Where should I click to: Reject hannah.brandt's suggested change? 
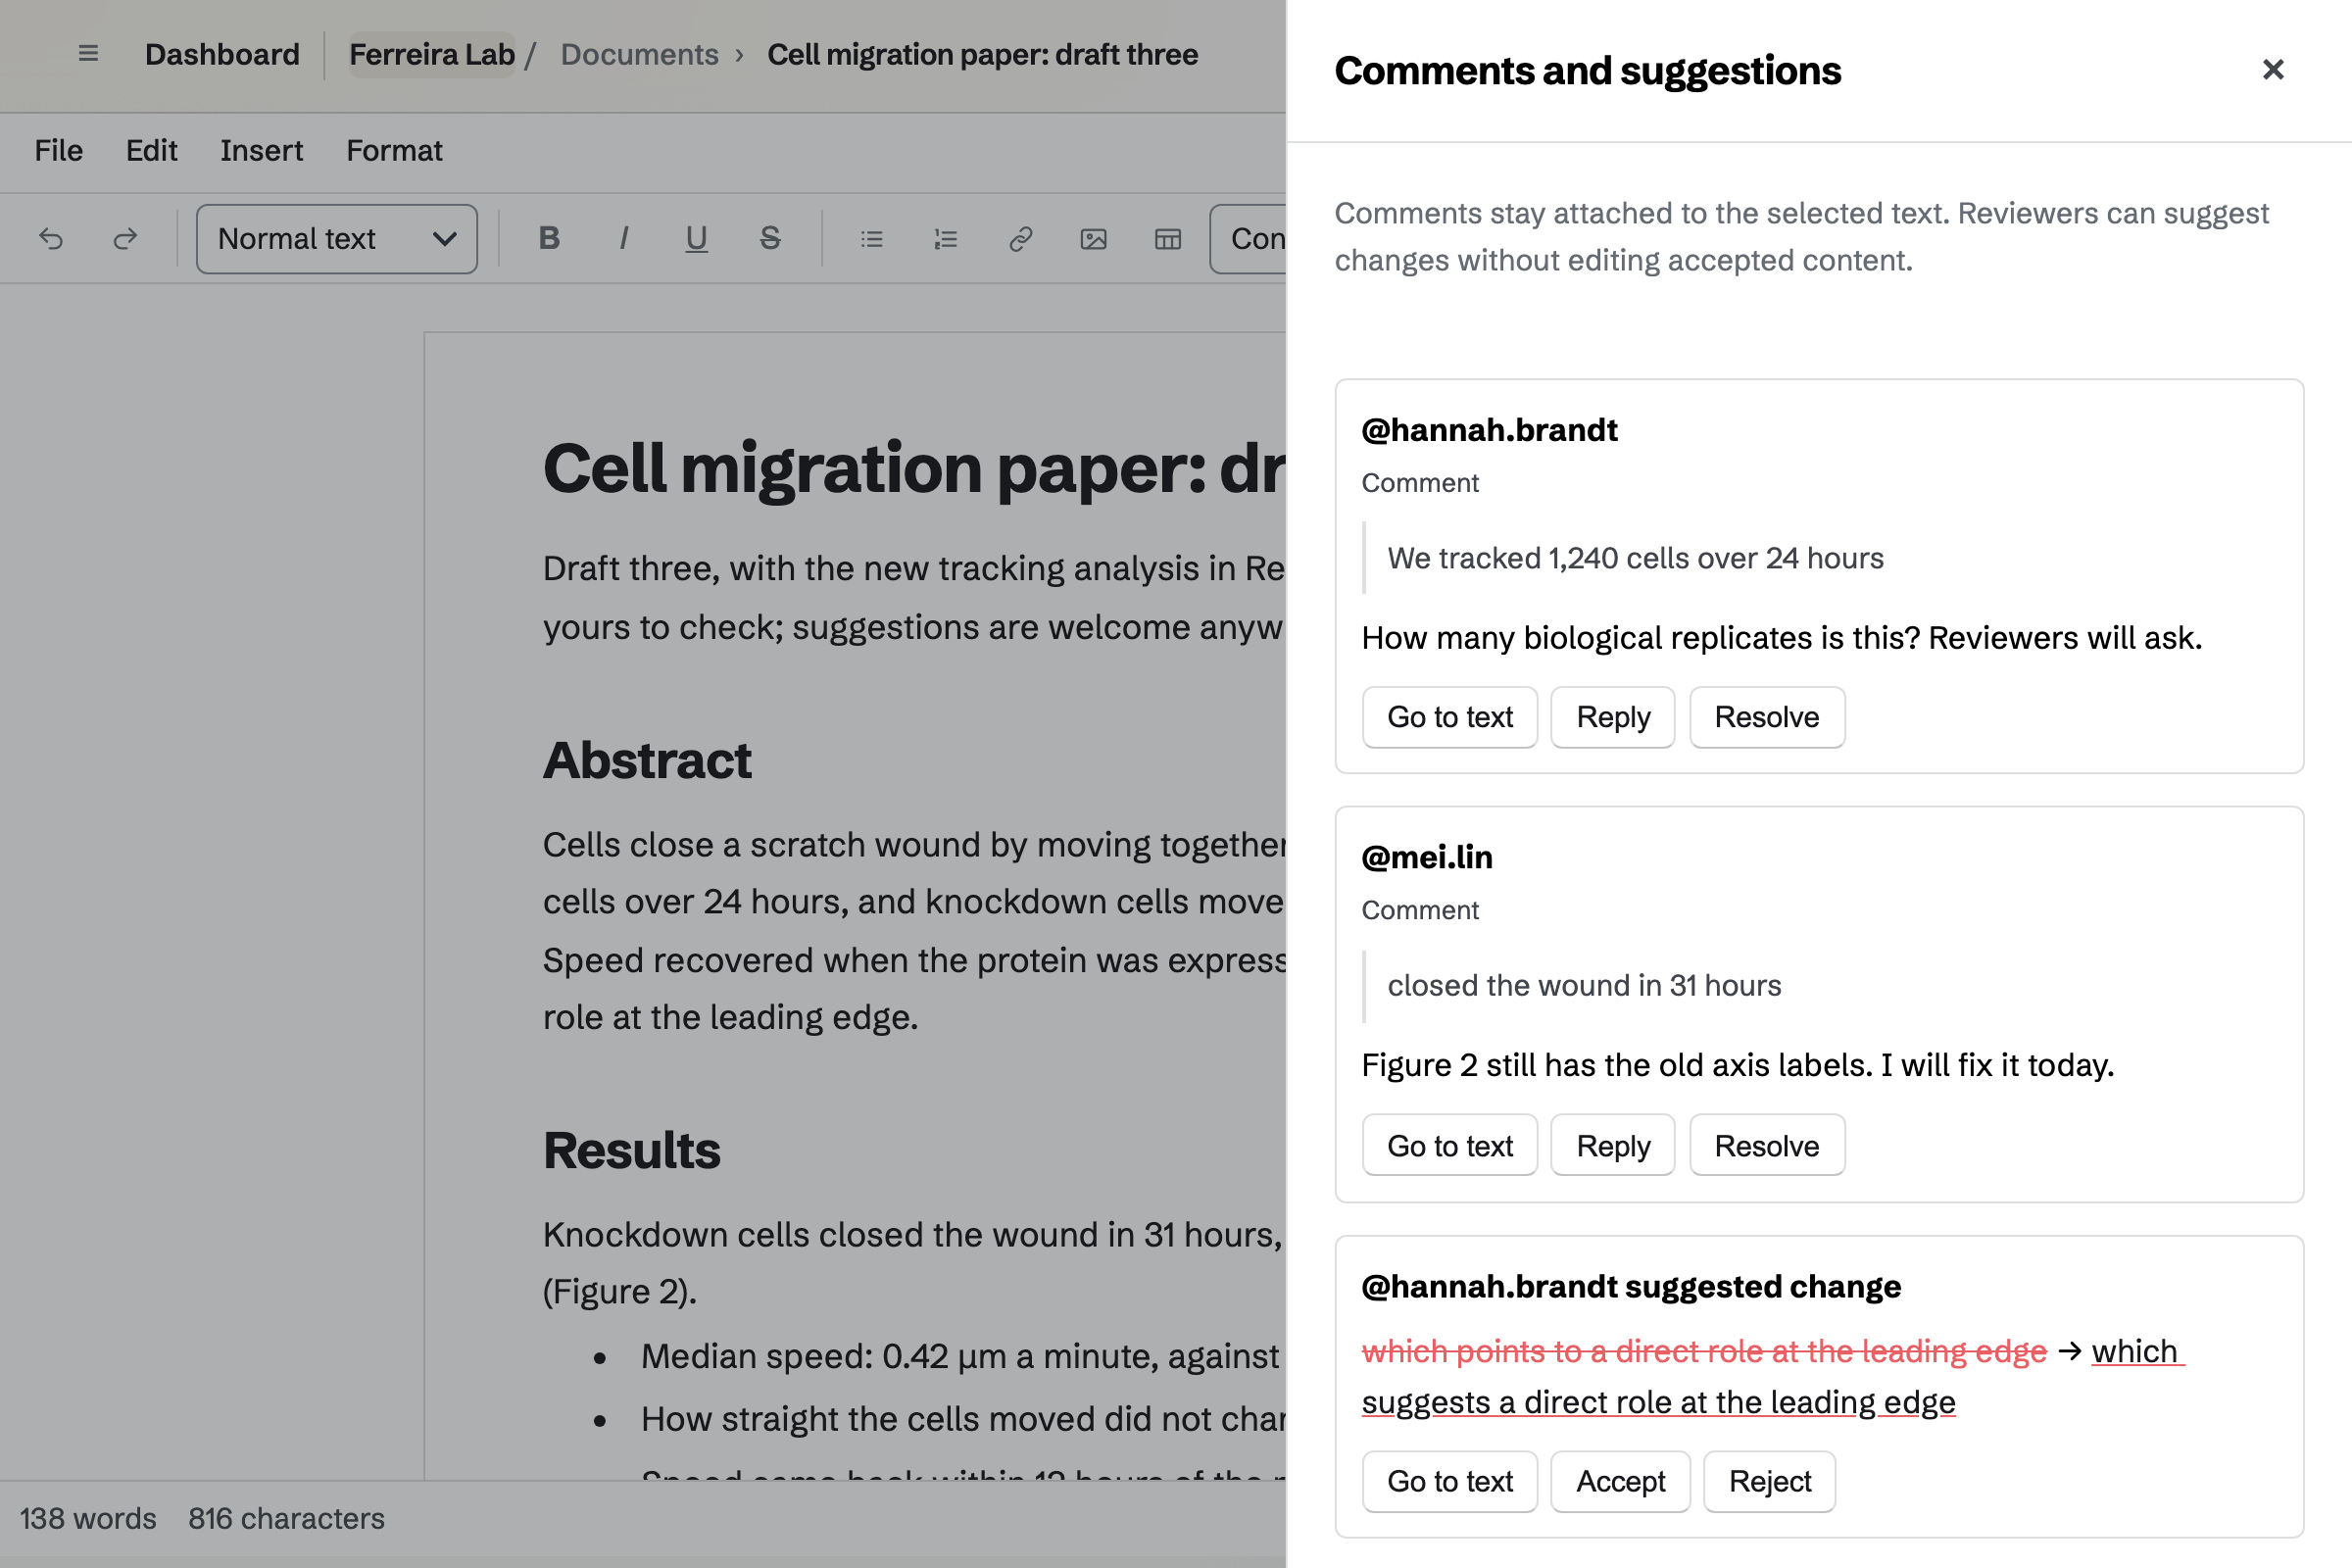coord(1770,1481)
